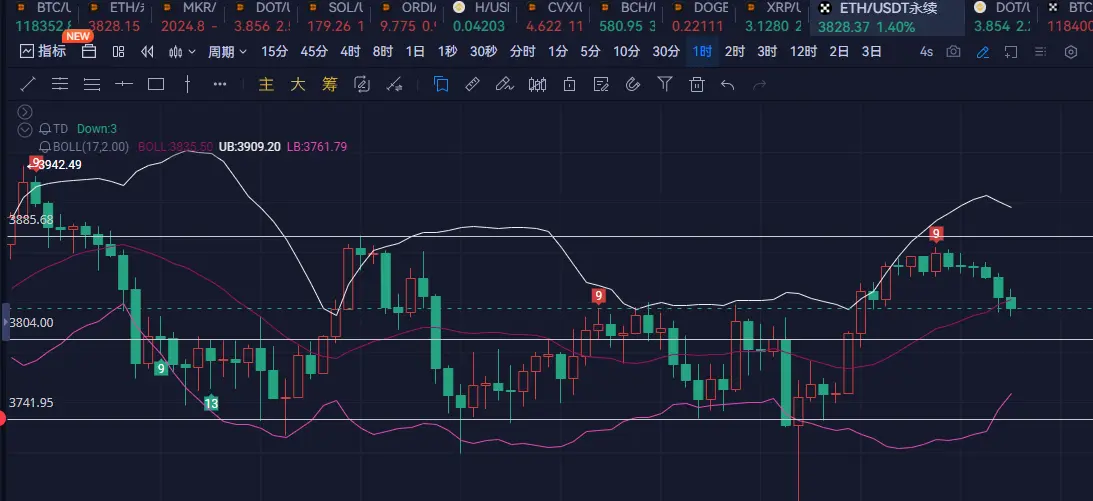Viewport: 1093px width, 501px height.
Task: Switch to the CVX symbol tab
Action: 554,17
